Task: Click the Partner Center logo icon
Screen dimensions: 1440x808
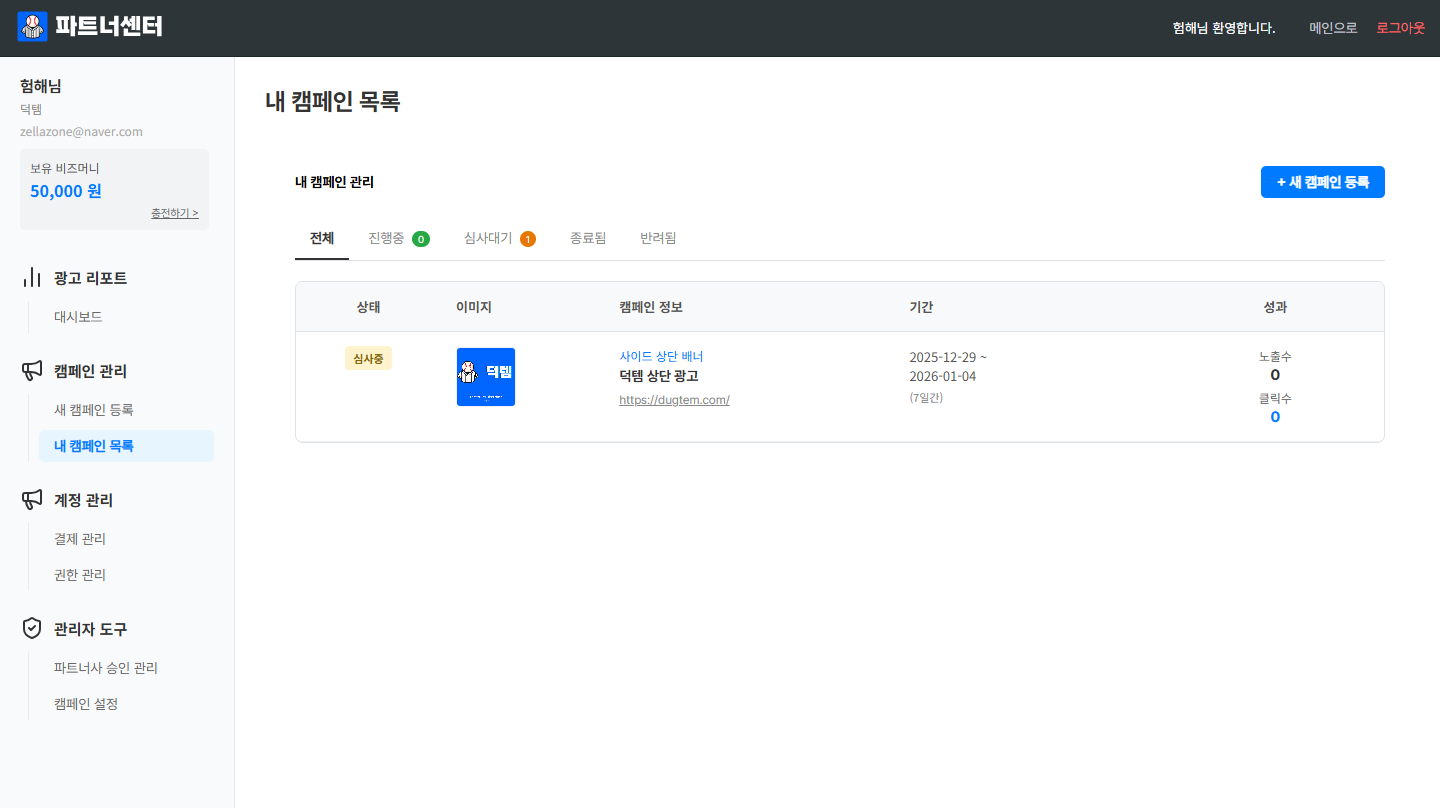Action: [33, 27]
